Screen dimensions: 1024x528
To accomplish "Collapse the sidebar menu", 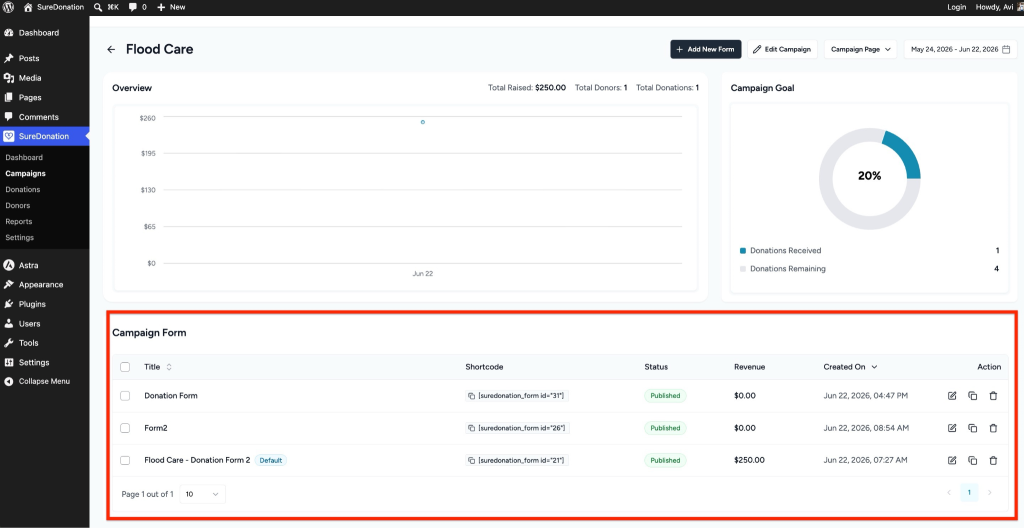I will [x=37, y=381].
